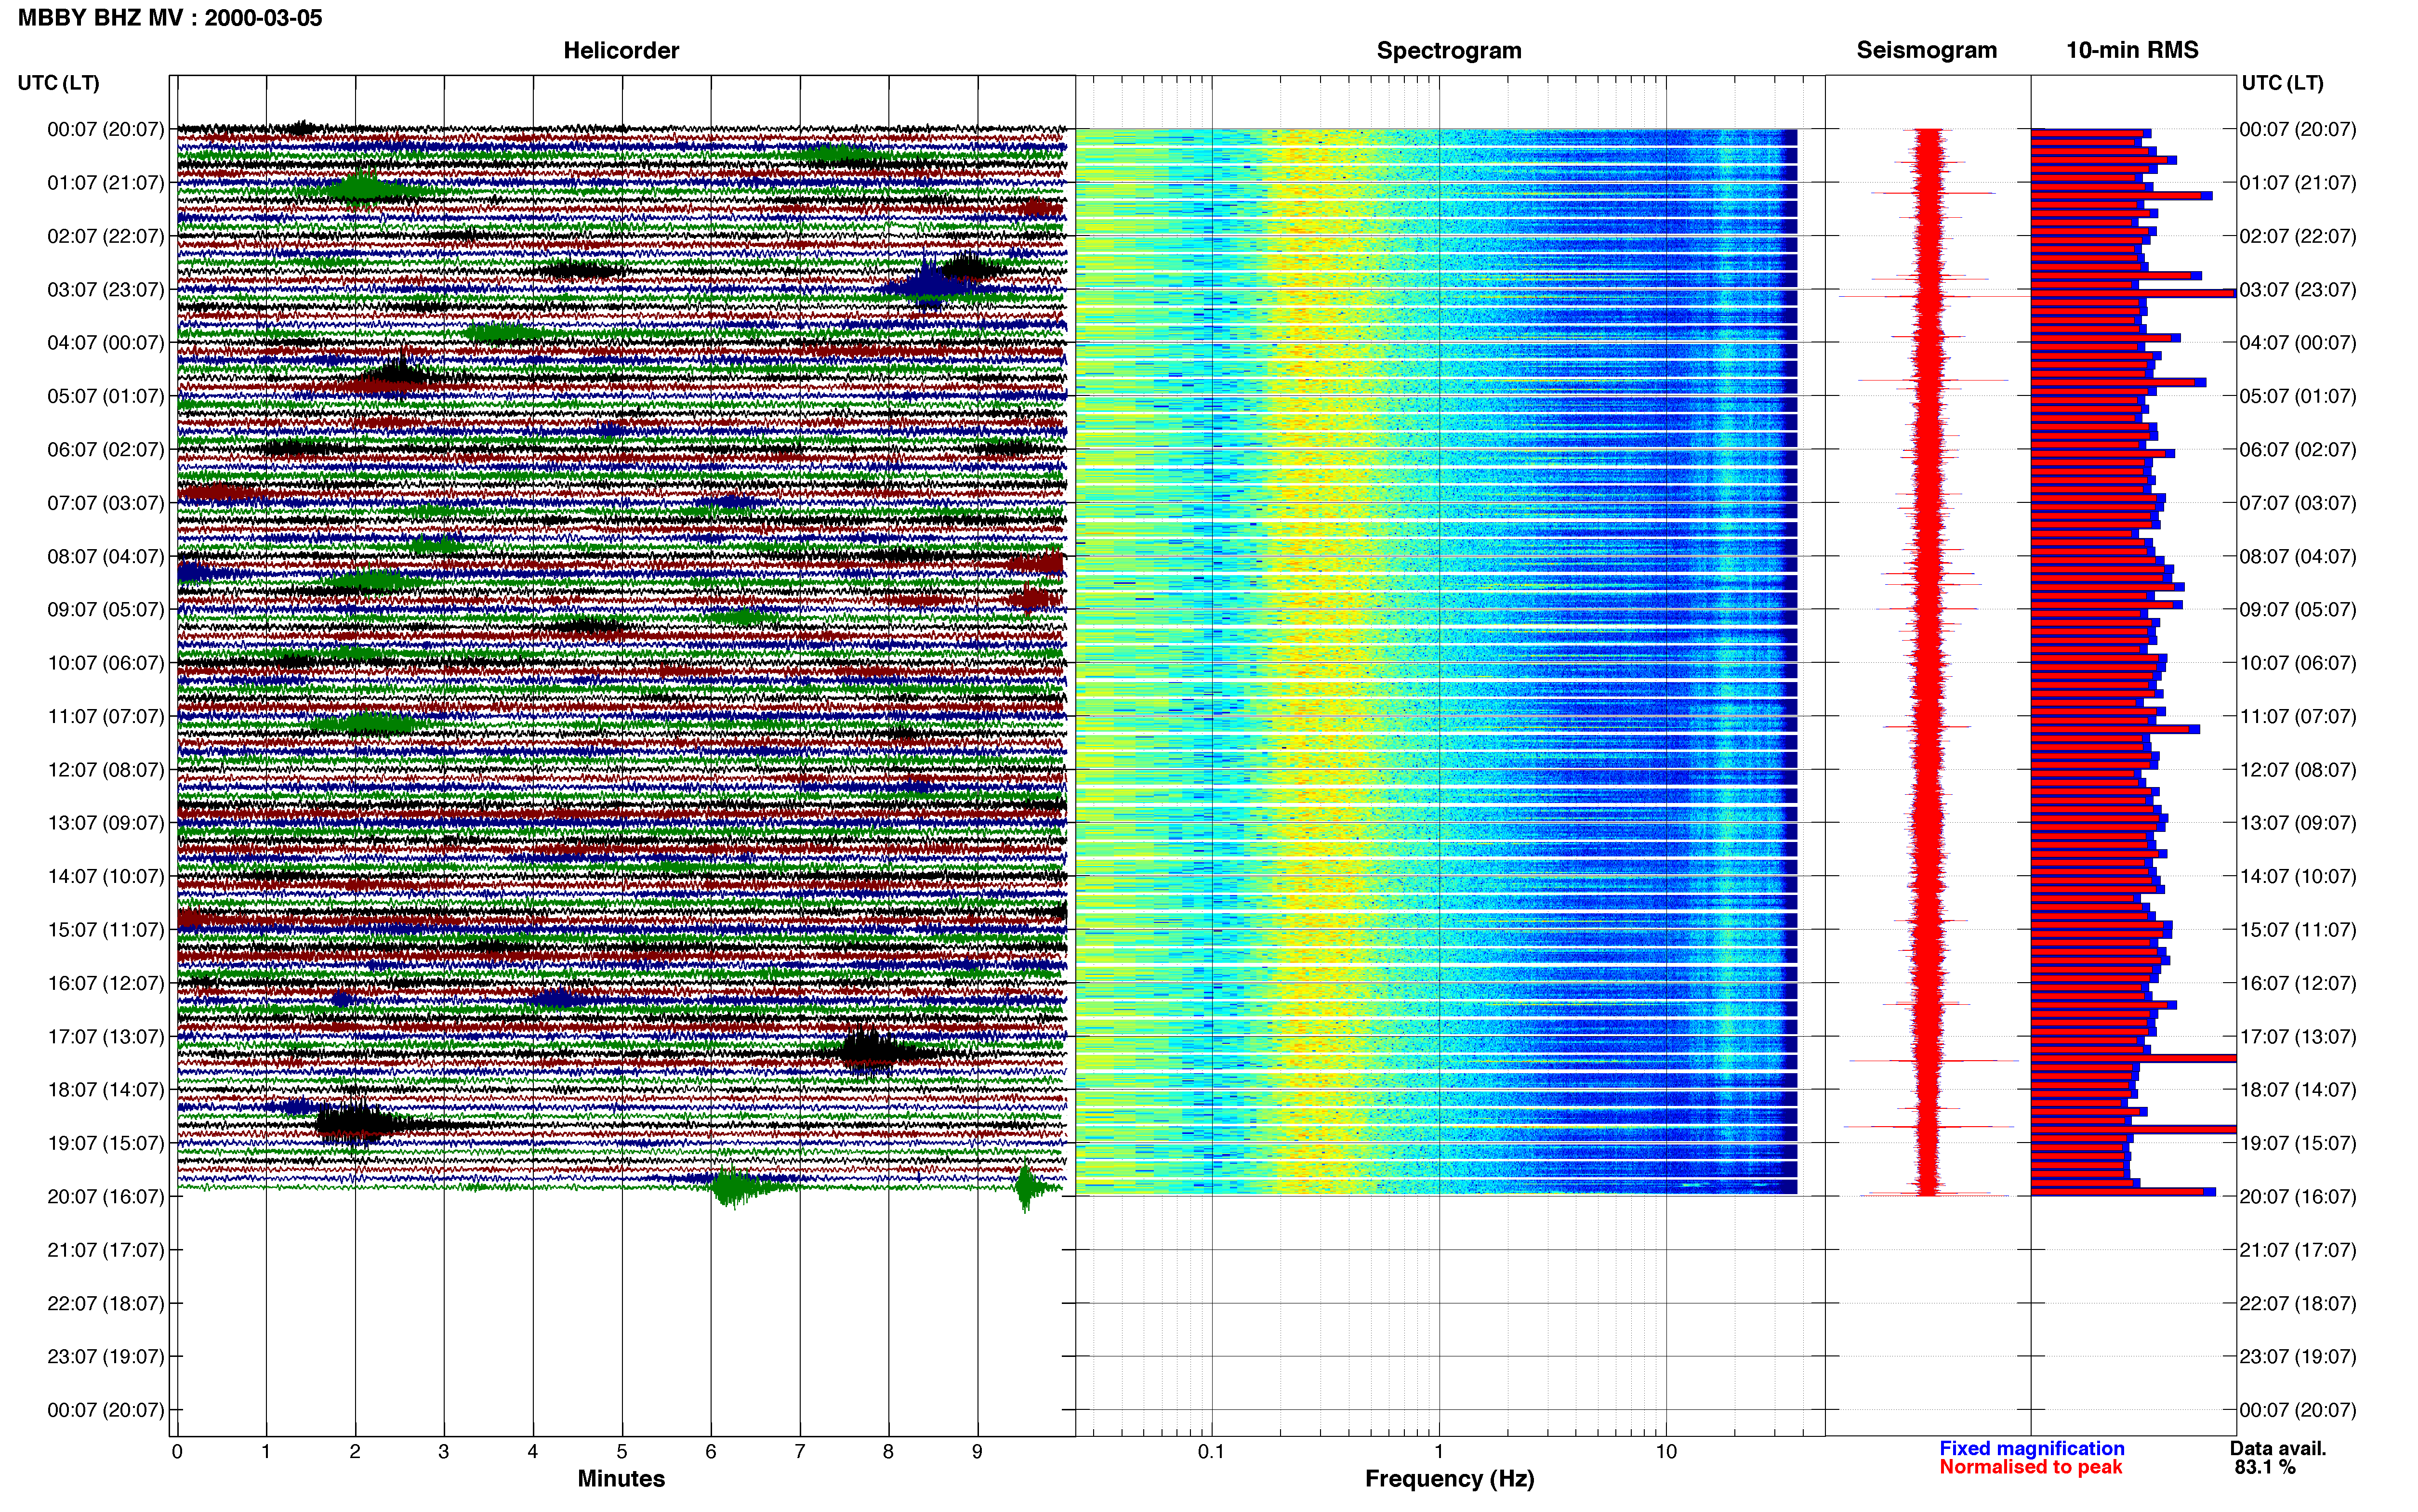Click tick '9' on the Minutes axis
Screen dimensions: 2418x1512
(x=977, y=1452)
